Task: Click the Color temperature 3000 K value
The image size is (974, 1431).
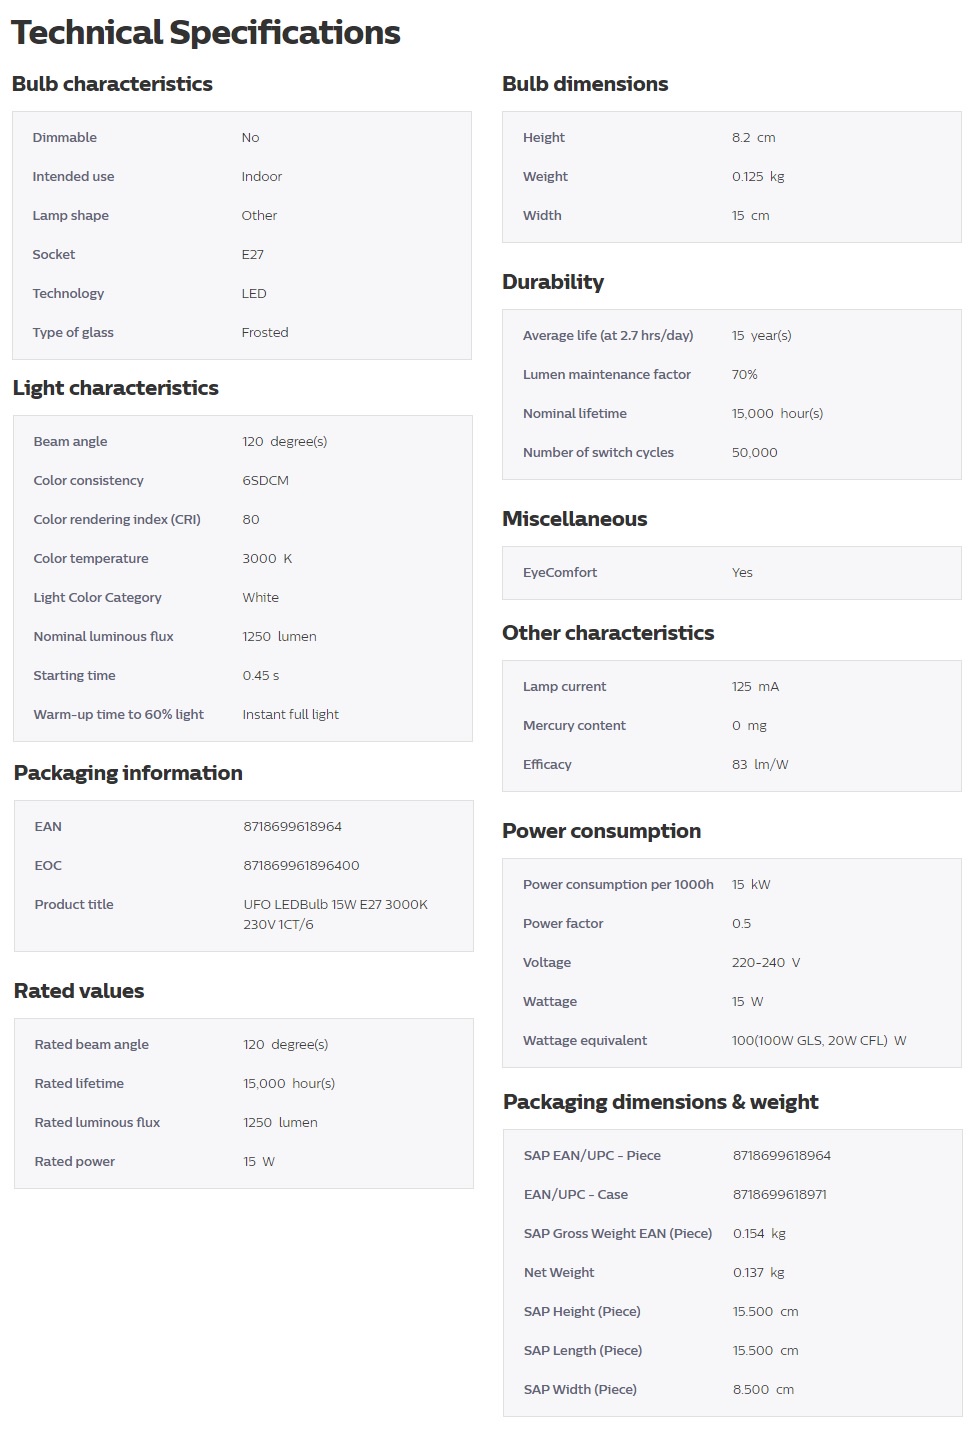Action: click(267, 559)
